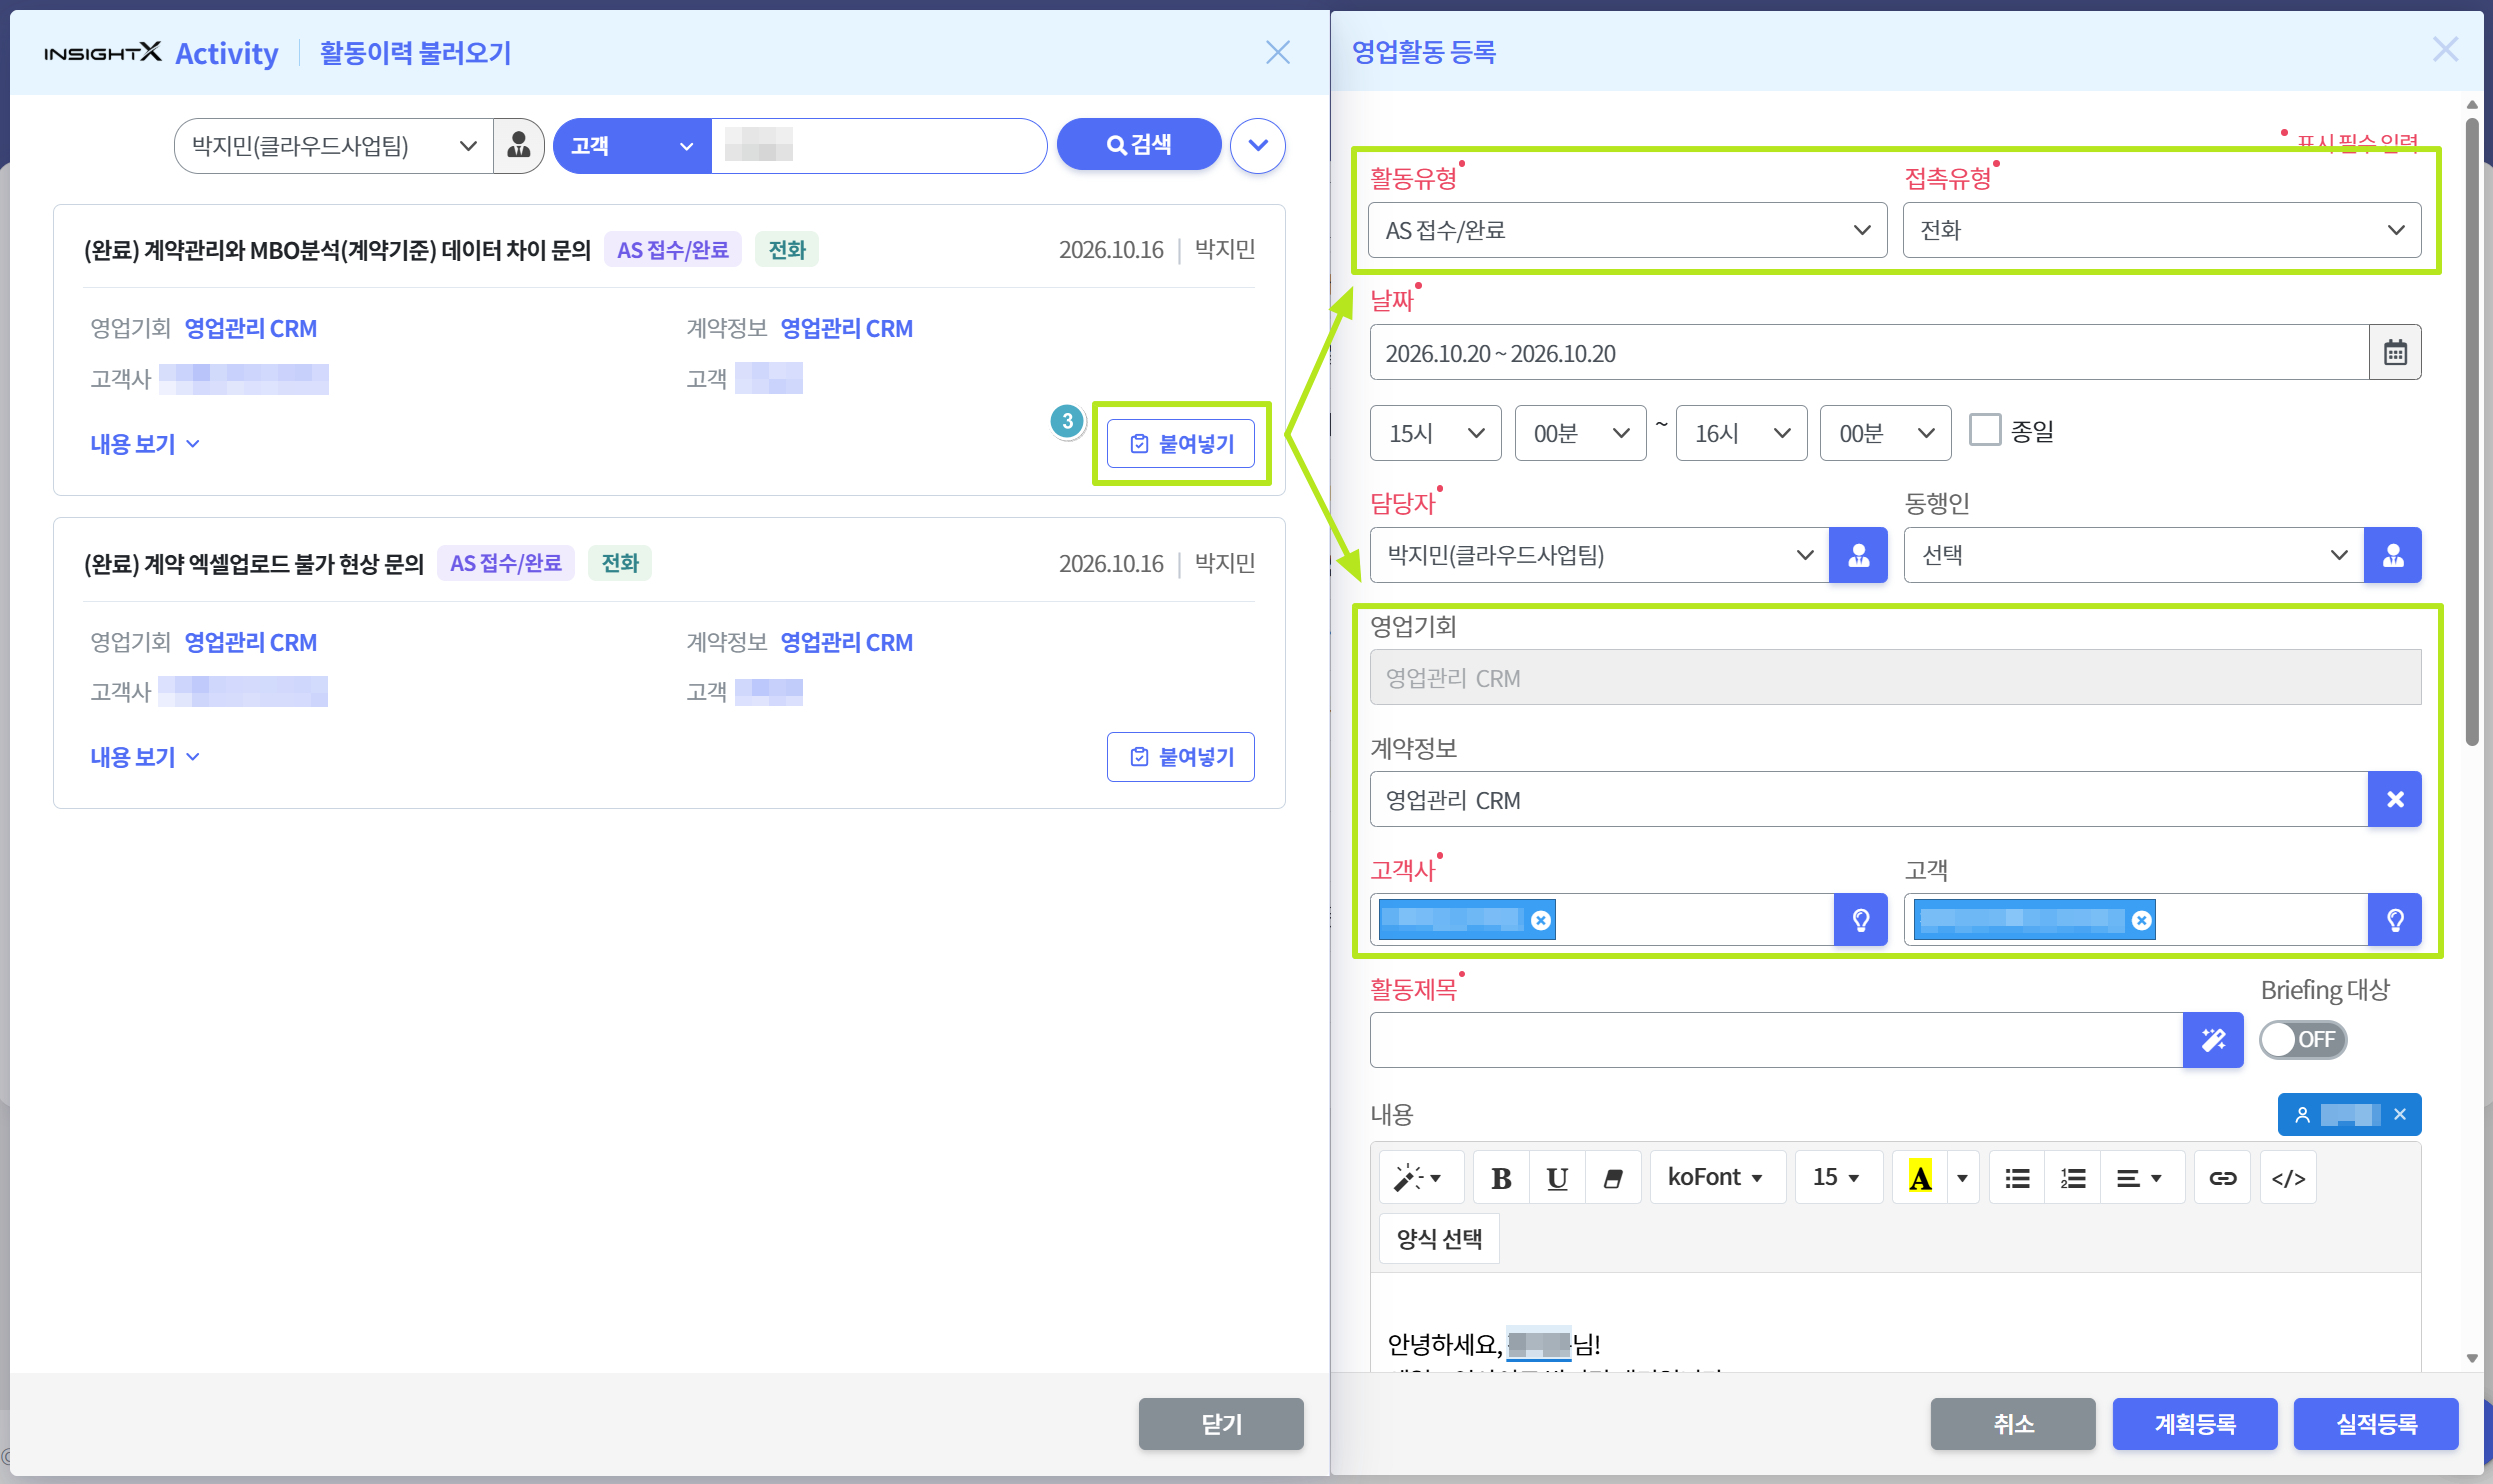Viewport: 2493px width, 1484px height.
Task: Apply underline formatting in the editor
Action: pyautogui.click(x=1557, y=1178)
